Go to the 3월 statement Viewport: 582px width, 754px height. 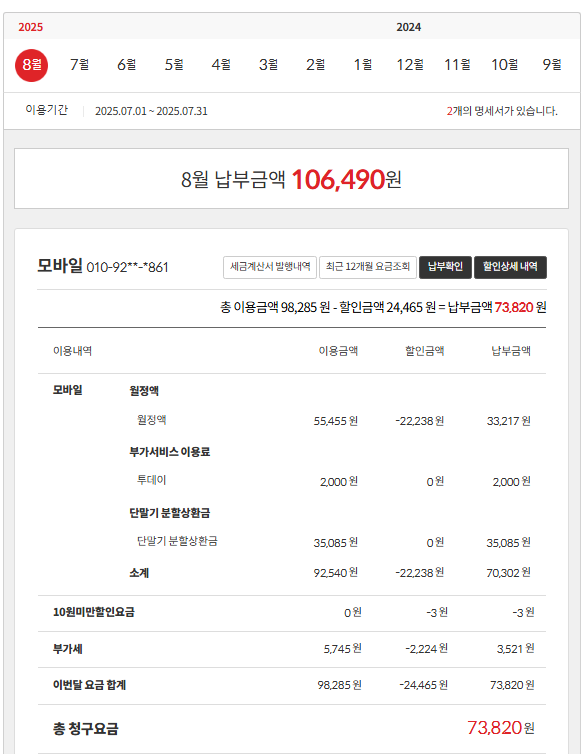click(x=268, y=64)
